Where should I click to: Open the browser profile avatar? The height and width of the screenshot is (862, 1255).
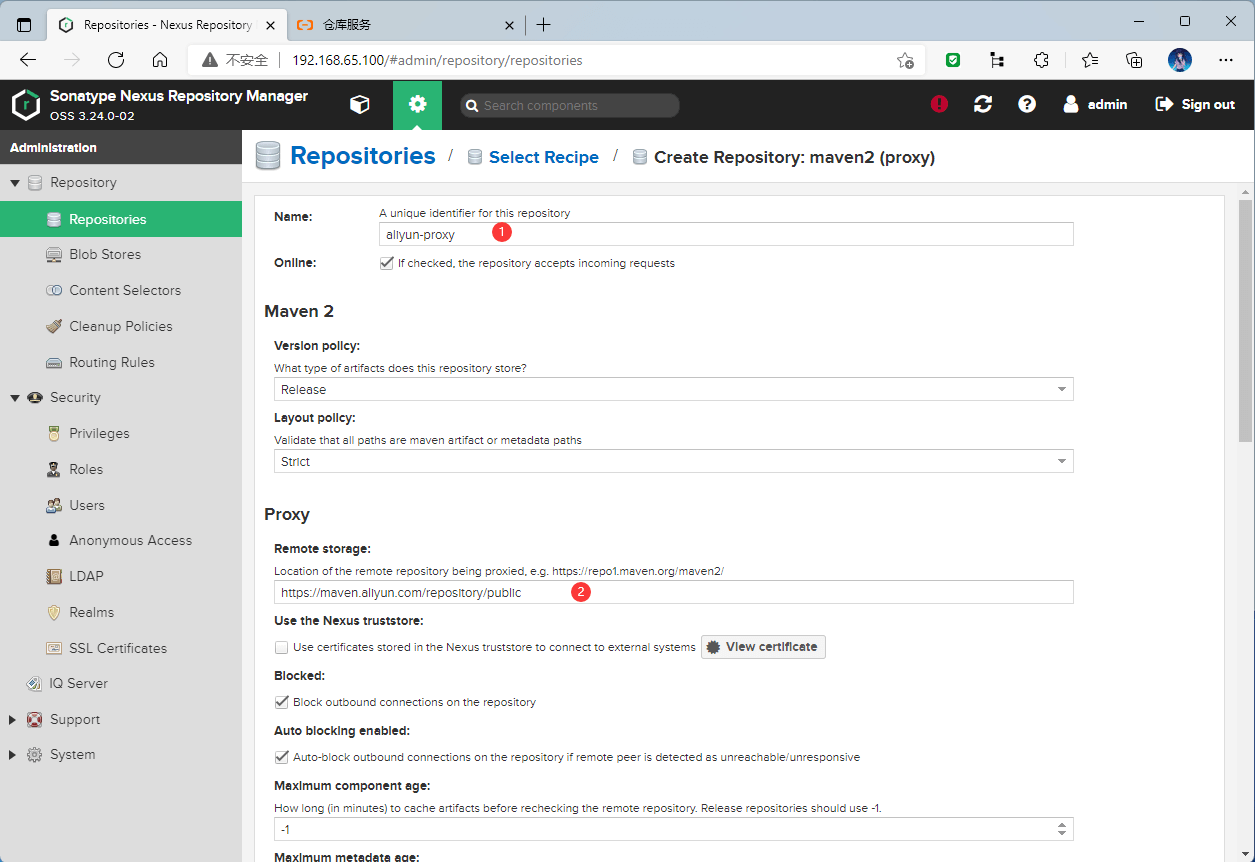[x=1180, y=60]
